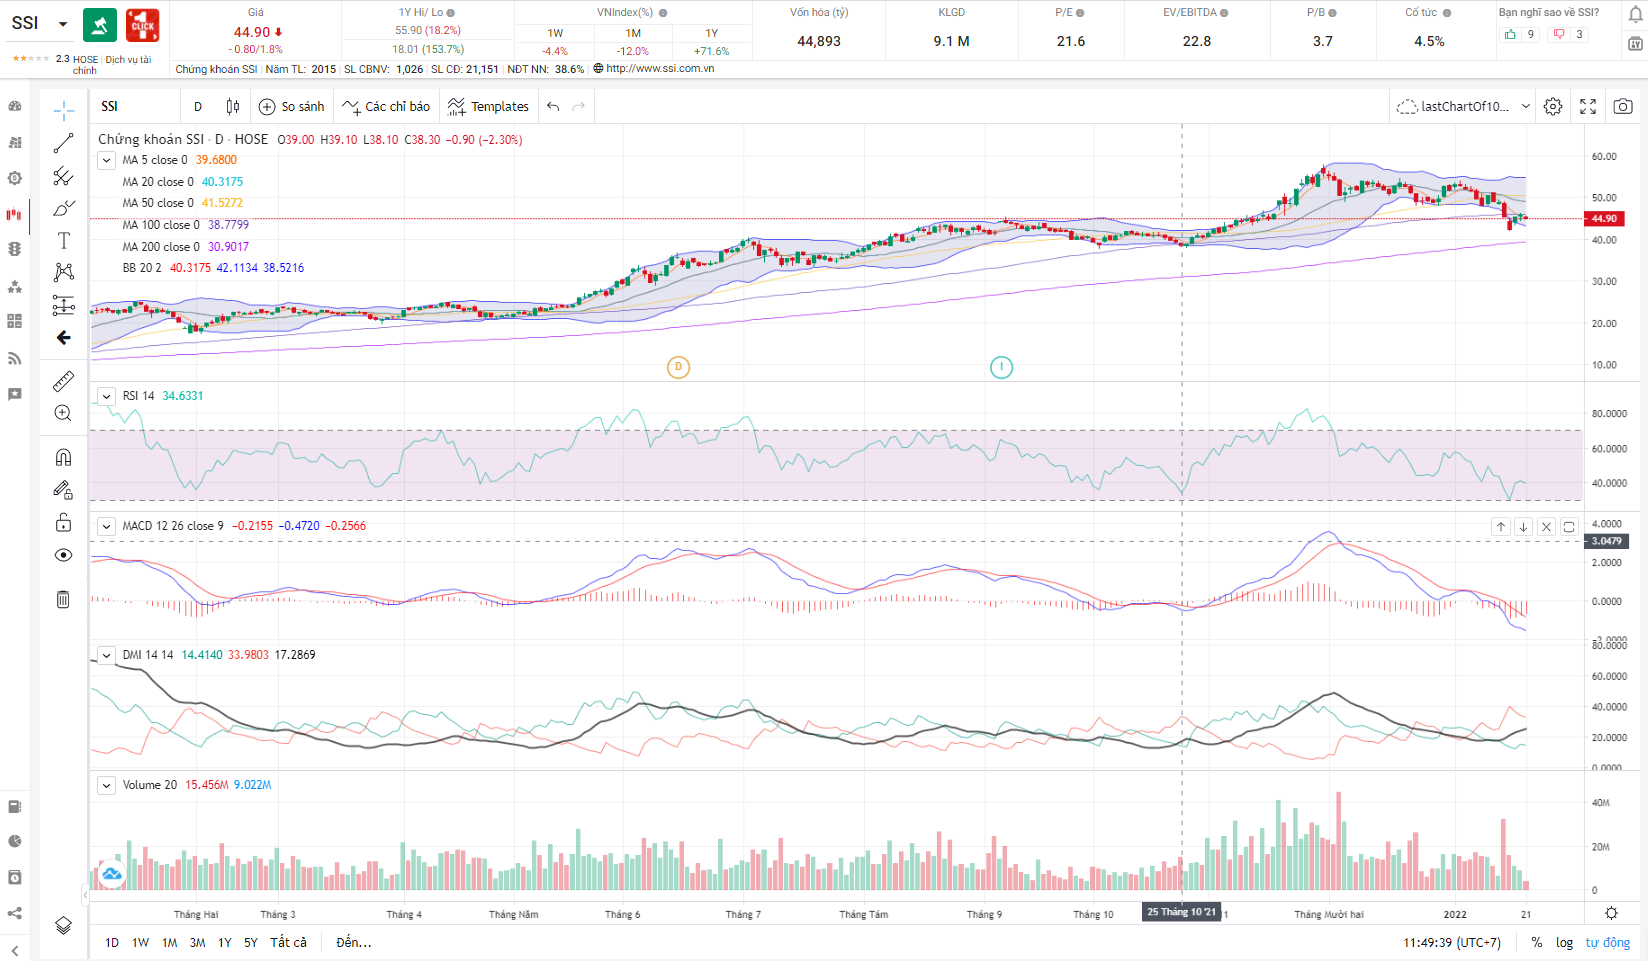Open the chart pattern drawing tools
1648x961 pixels.
63,272
